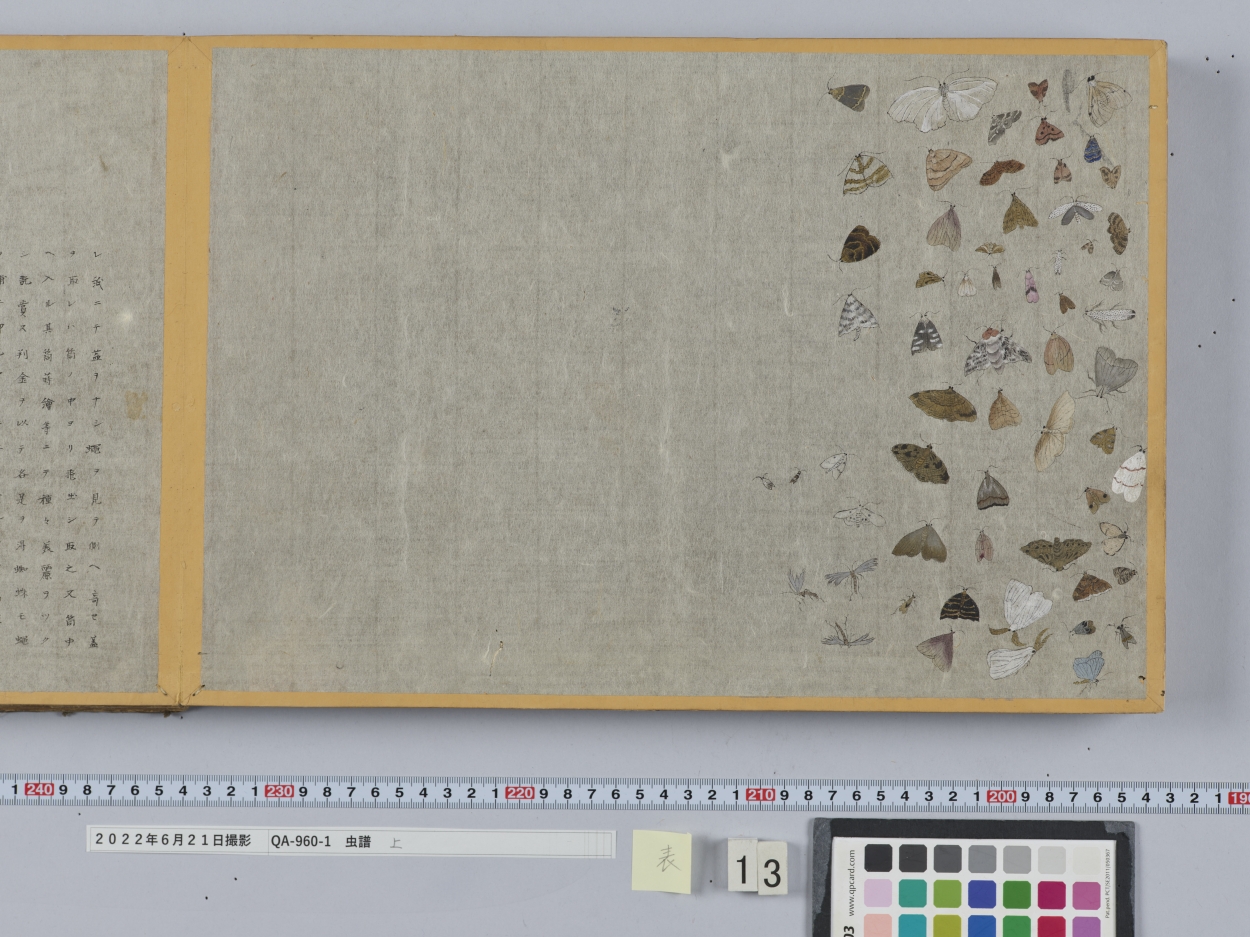This screenshot has height=937, width=1250.
Task: Pick the magenta swatch in the second row
Action: point(1051,895)
